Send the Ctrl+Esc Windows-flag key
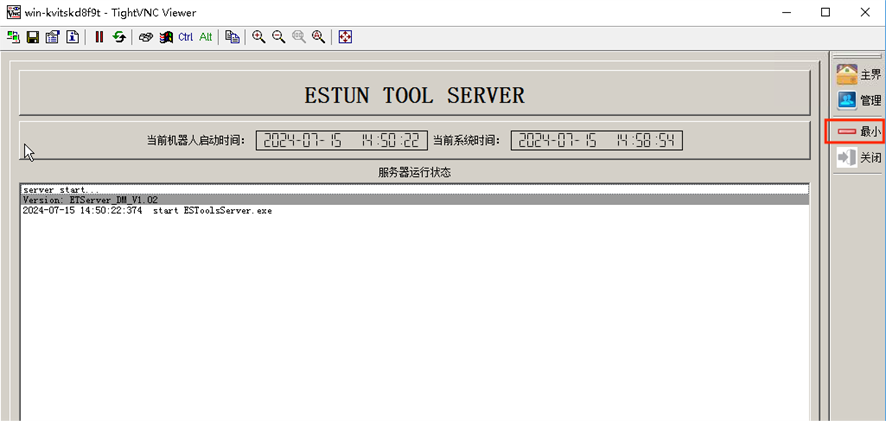 (x=165, y=37)
